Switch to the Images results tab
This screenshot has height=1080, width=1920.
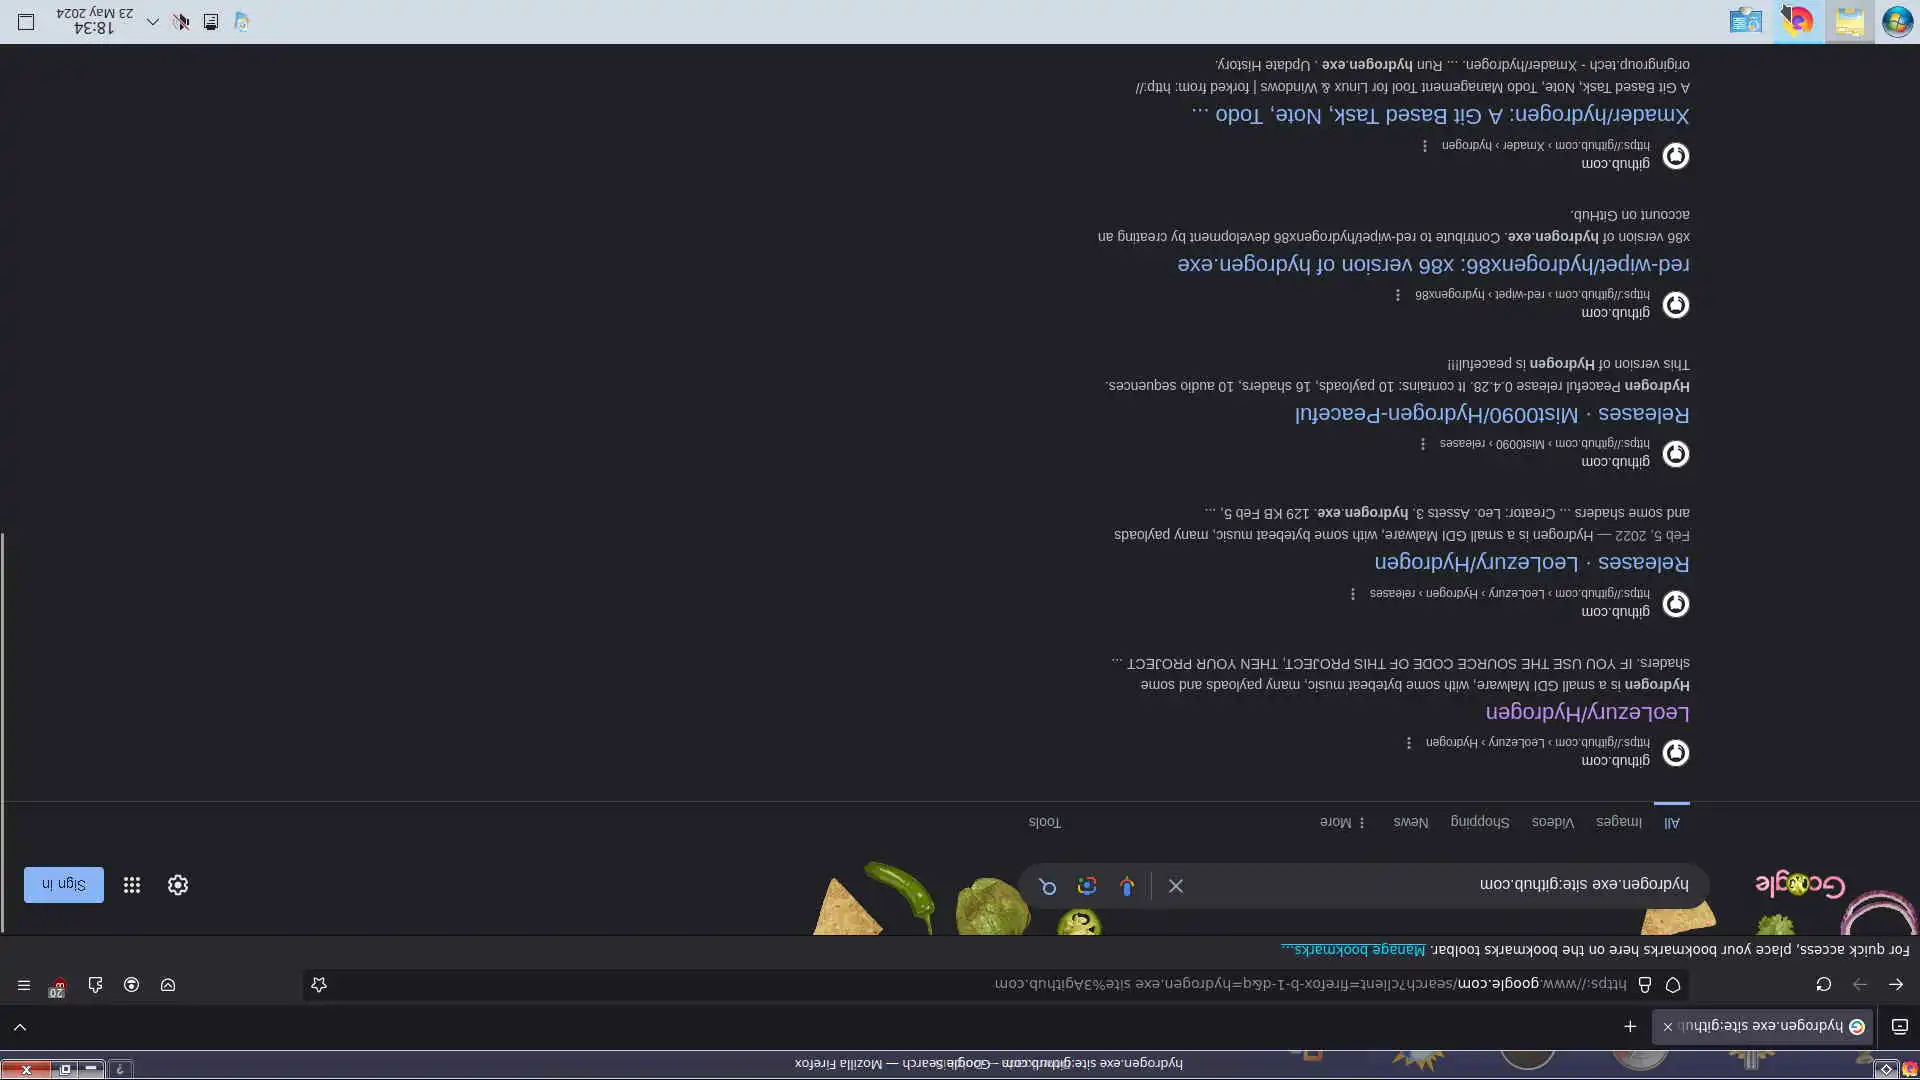tap(1618, 822)
